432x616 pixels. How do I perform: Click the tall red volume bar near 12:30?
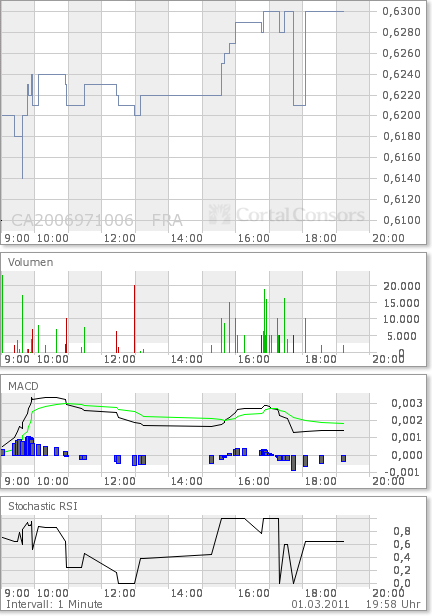tap(135, 319)
